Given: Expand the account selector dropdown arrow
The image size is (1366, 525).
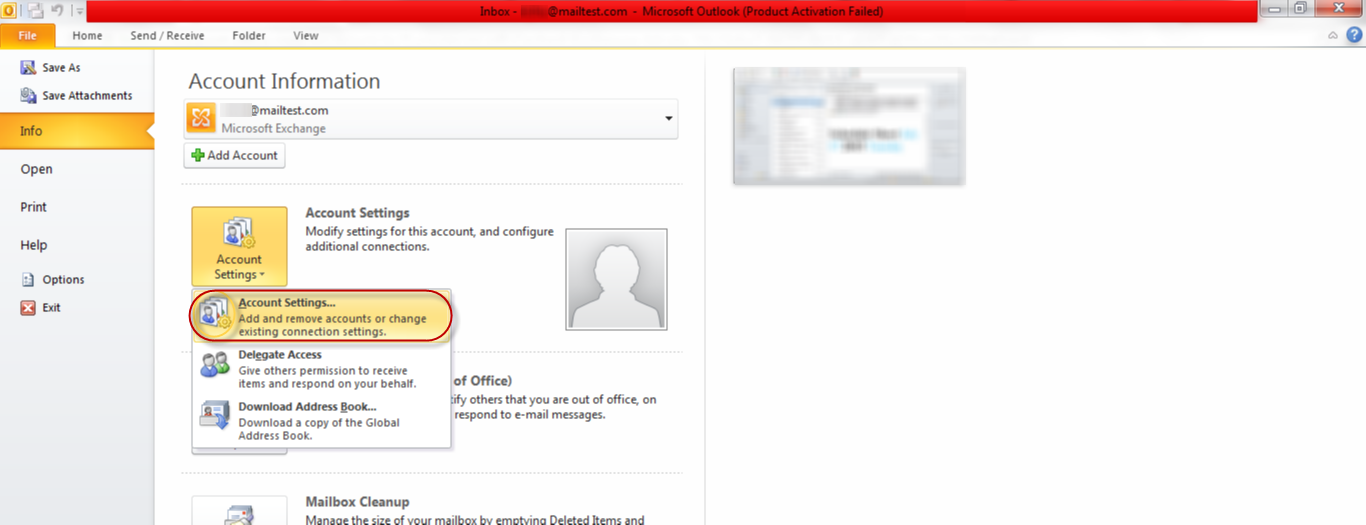Looking at the screenshot, I should tap(668, 119).
